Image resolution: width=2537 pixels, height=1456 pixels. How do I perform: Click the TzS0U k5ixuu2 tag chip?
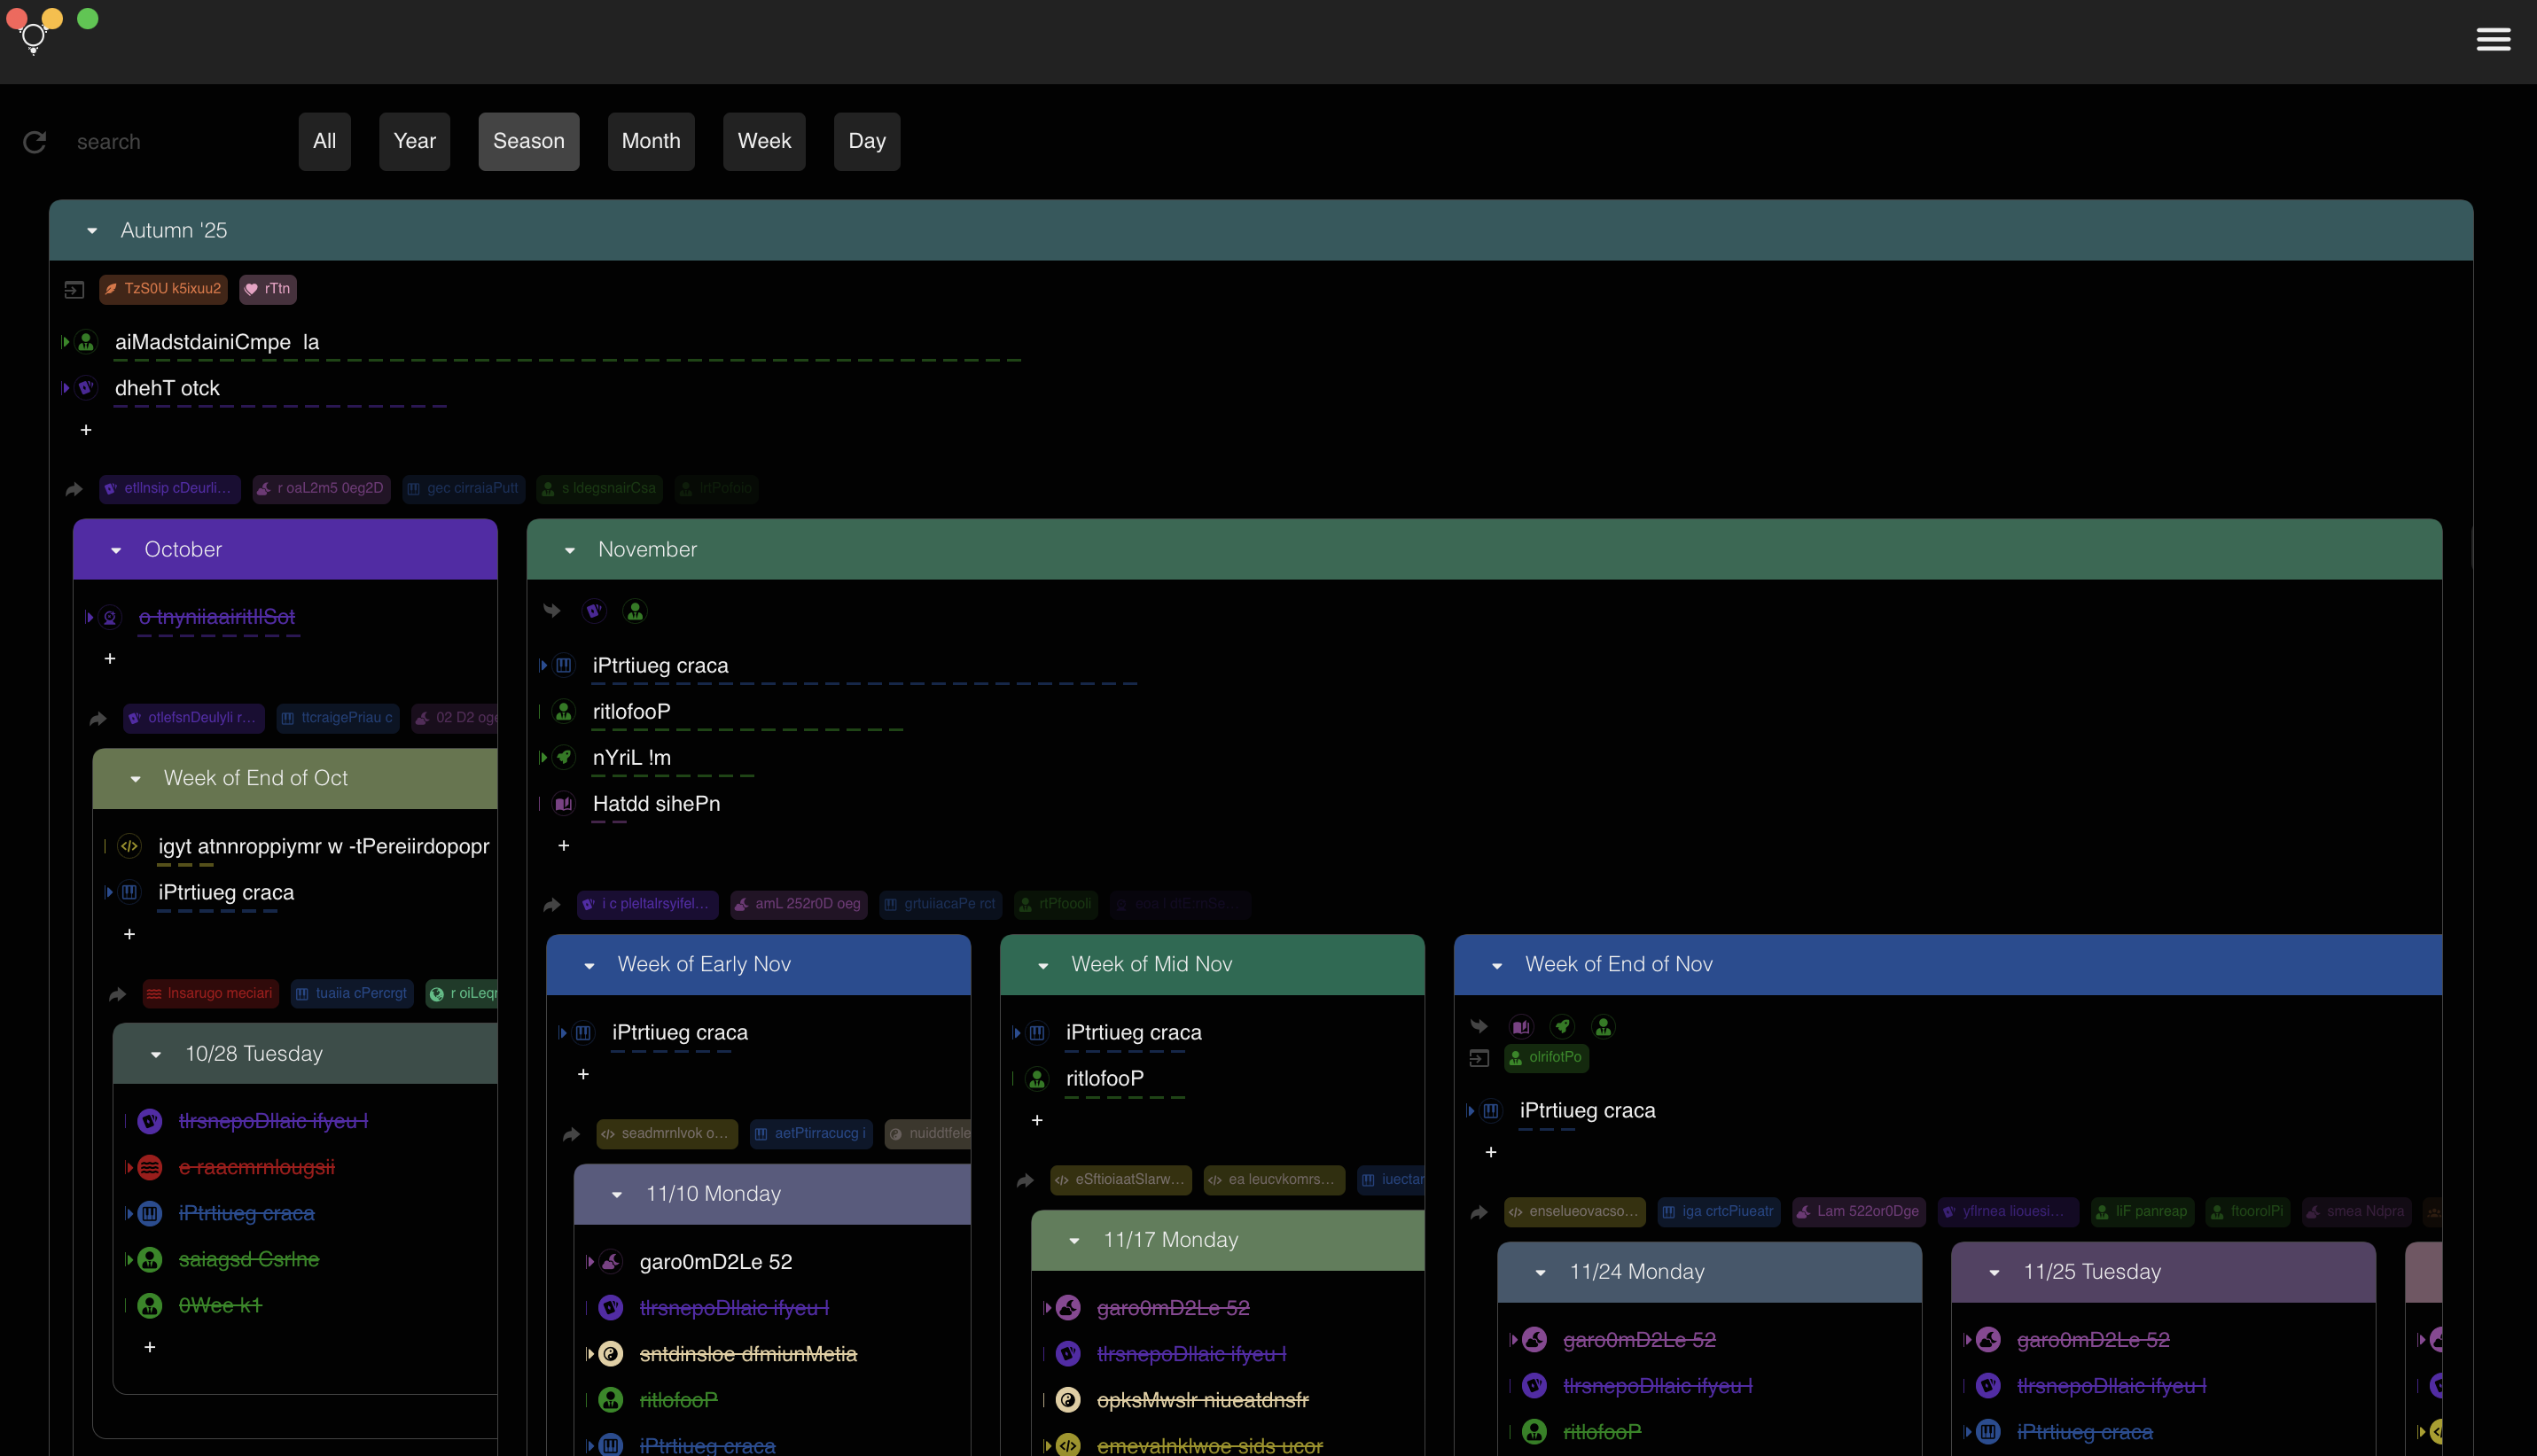click(x=163, y=289)
